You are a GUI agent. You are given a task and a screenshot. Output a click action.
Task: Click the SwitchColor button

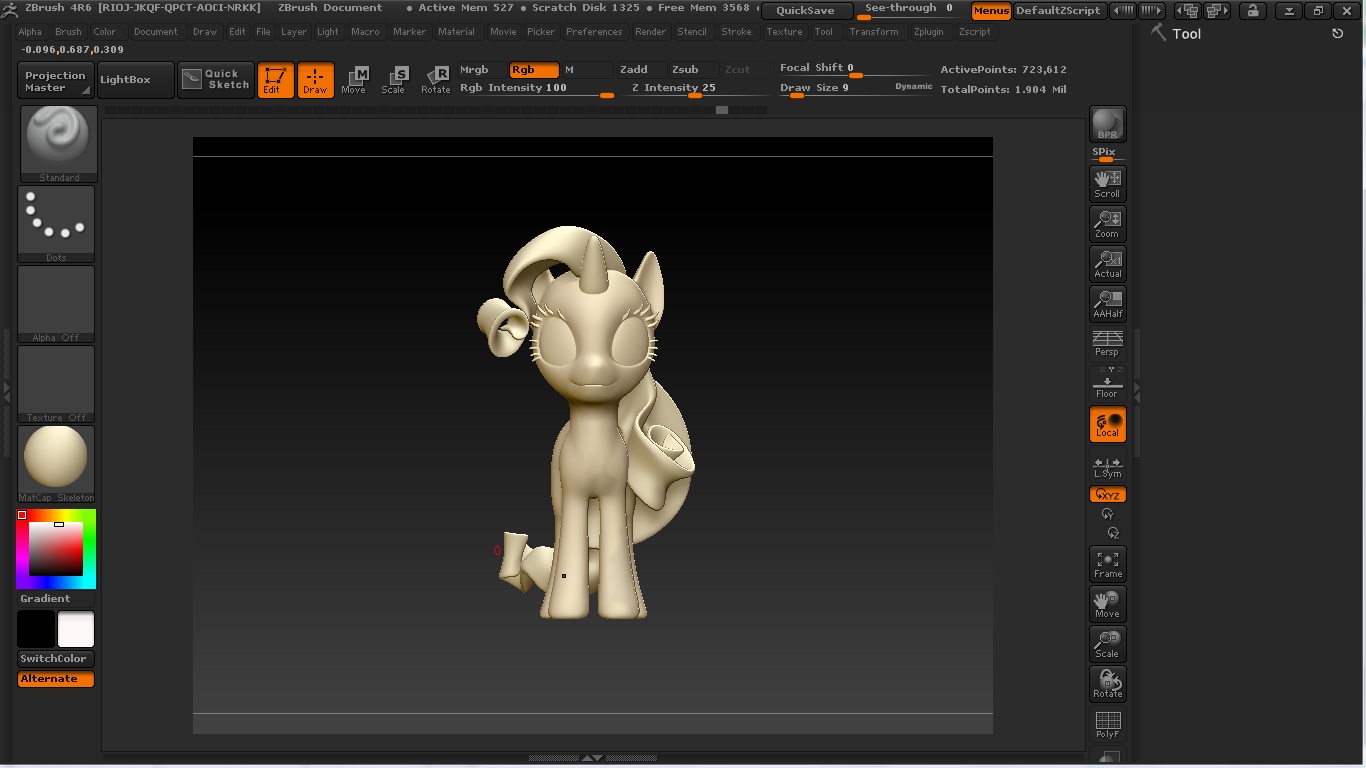[x=56, y=659]
